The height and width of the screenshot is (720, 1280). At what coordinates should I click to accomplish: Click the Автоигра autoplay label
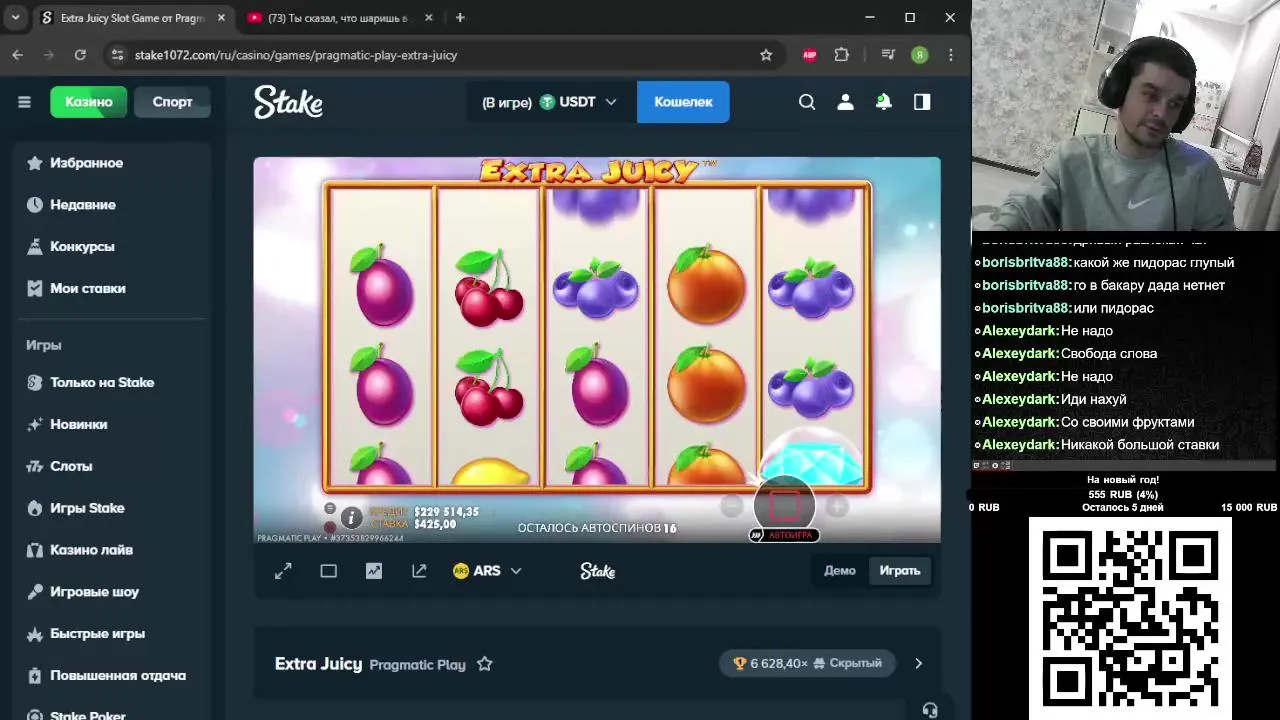click(x=785, y=535)
